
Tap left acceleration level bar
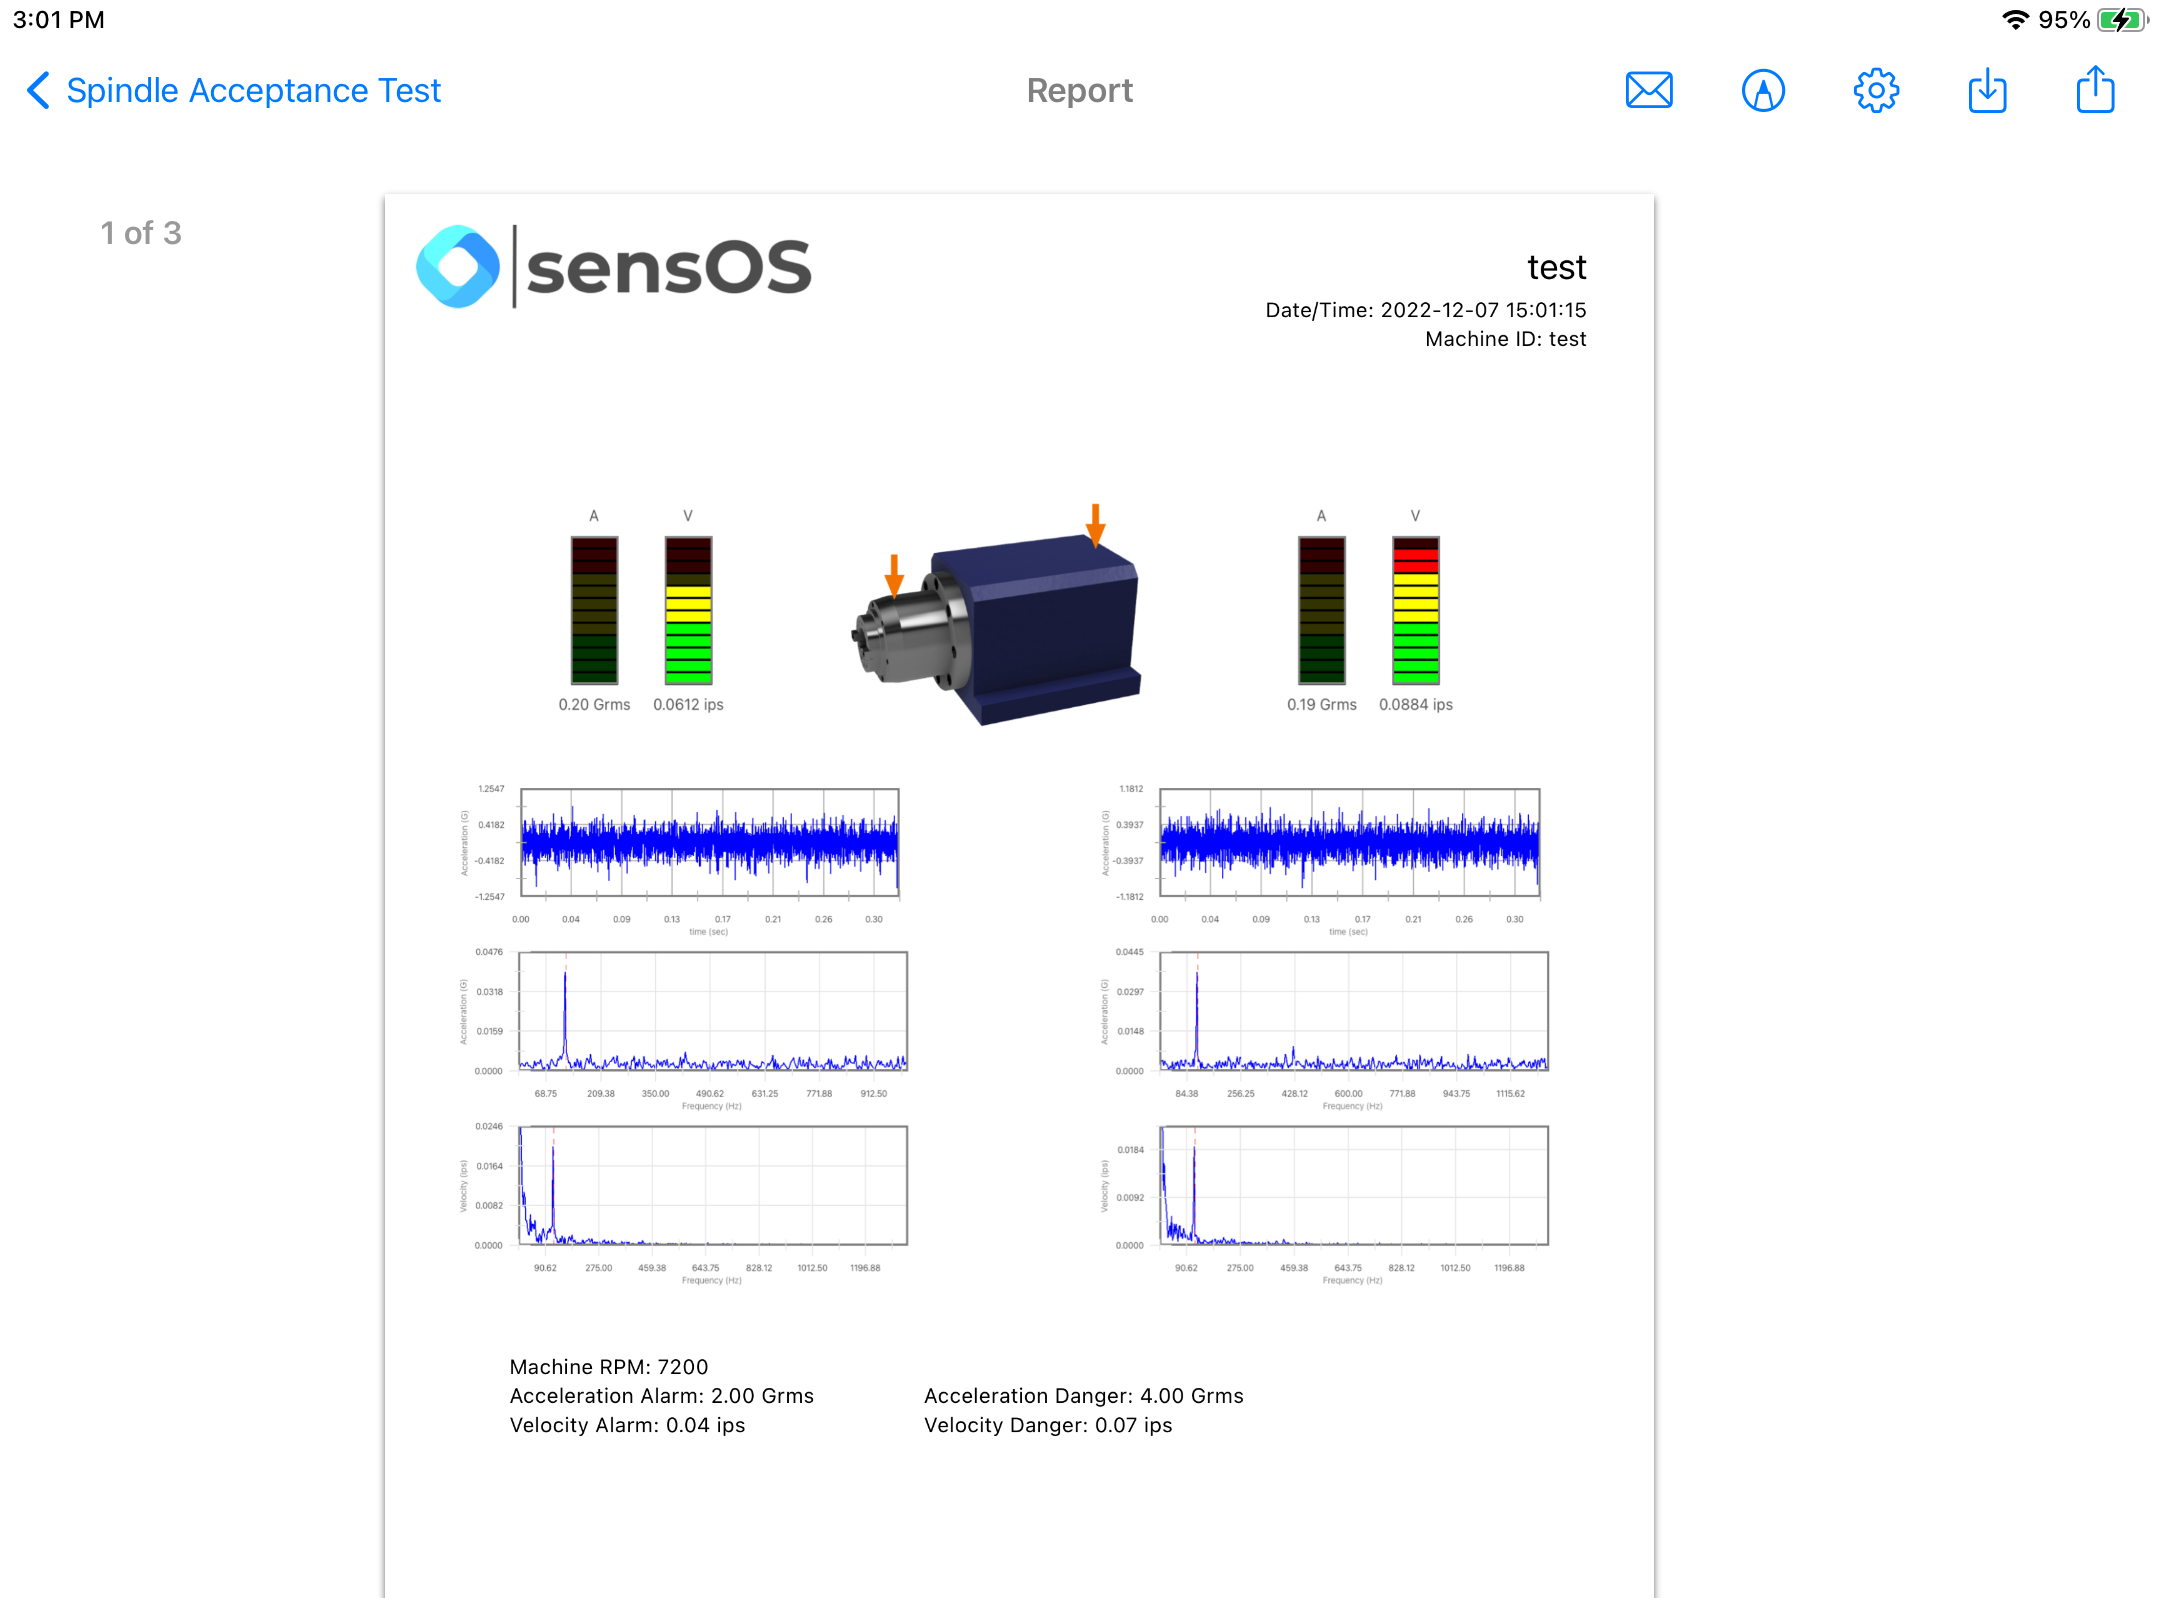tap(594, 610)
